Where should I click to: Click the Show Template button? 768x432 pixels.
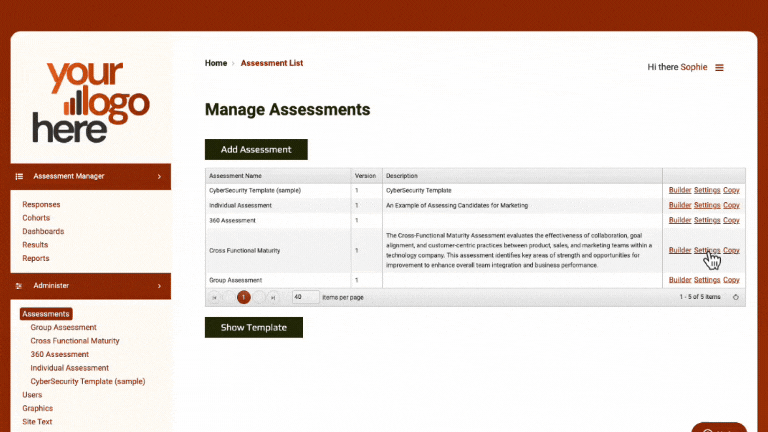coord(253,327)
